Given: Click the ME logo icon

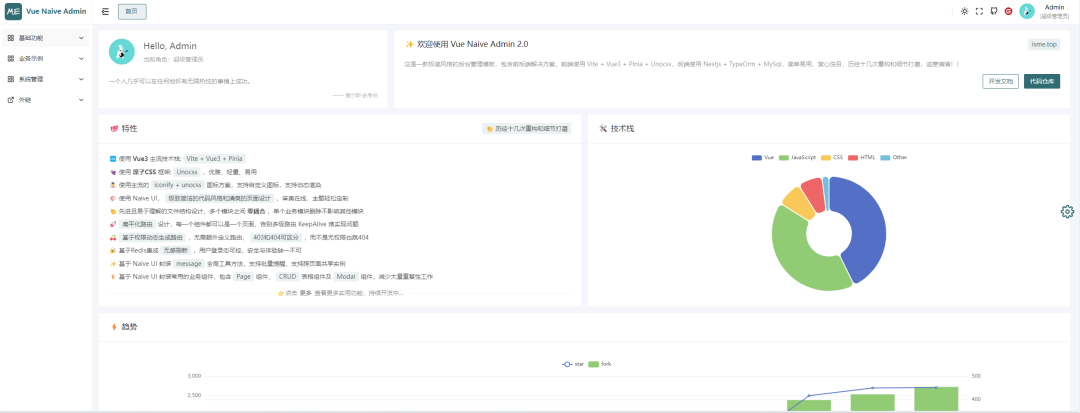Looking at the screenshot, I should [x=13, y=11].
